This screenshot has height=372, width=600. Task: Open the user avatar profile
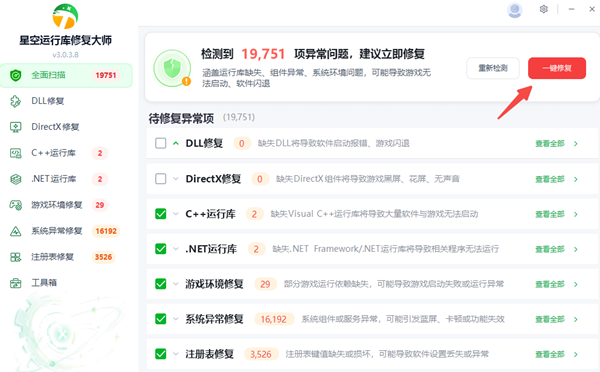click(x=515, y=10)
